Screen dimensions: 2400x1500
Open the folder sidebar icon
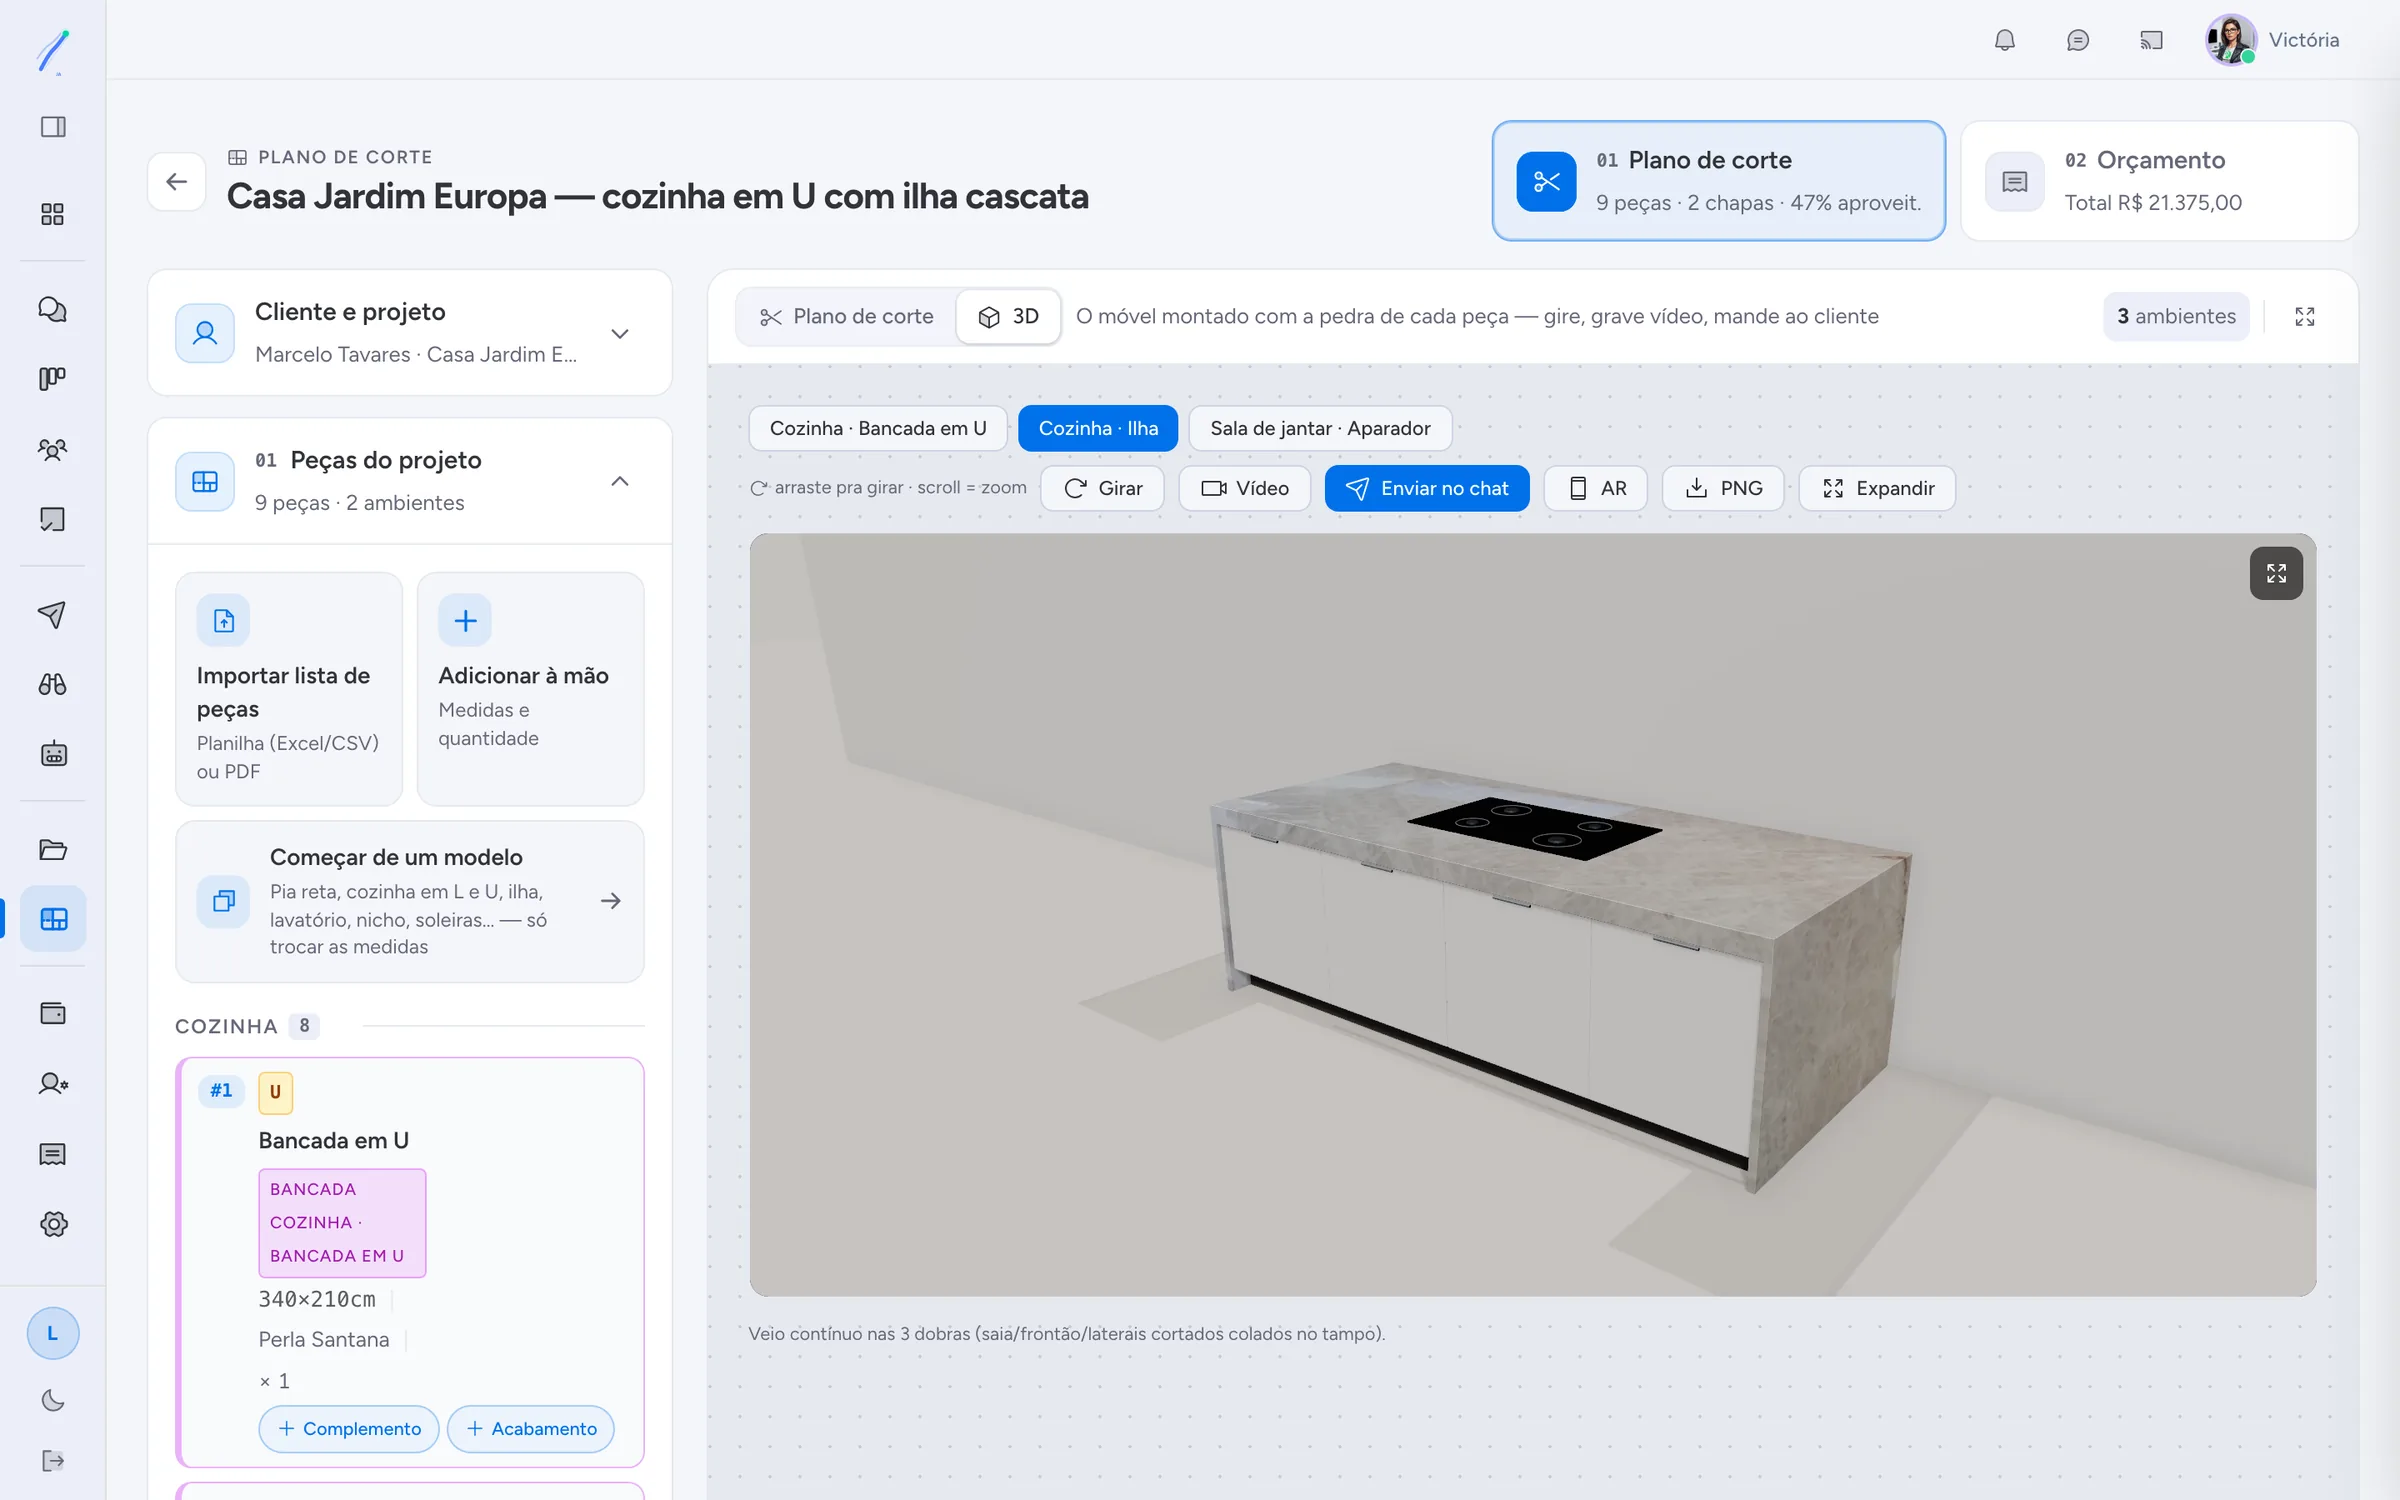click(53, 849)
